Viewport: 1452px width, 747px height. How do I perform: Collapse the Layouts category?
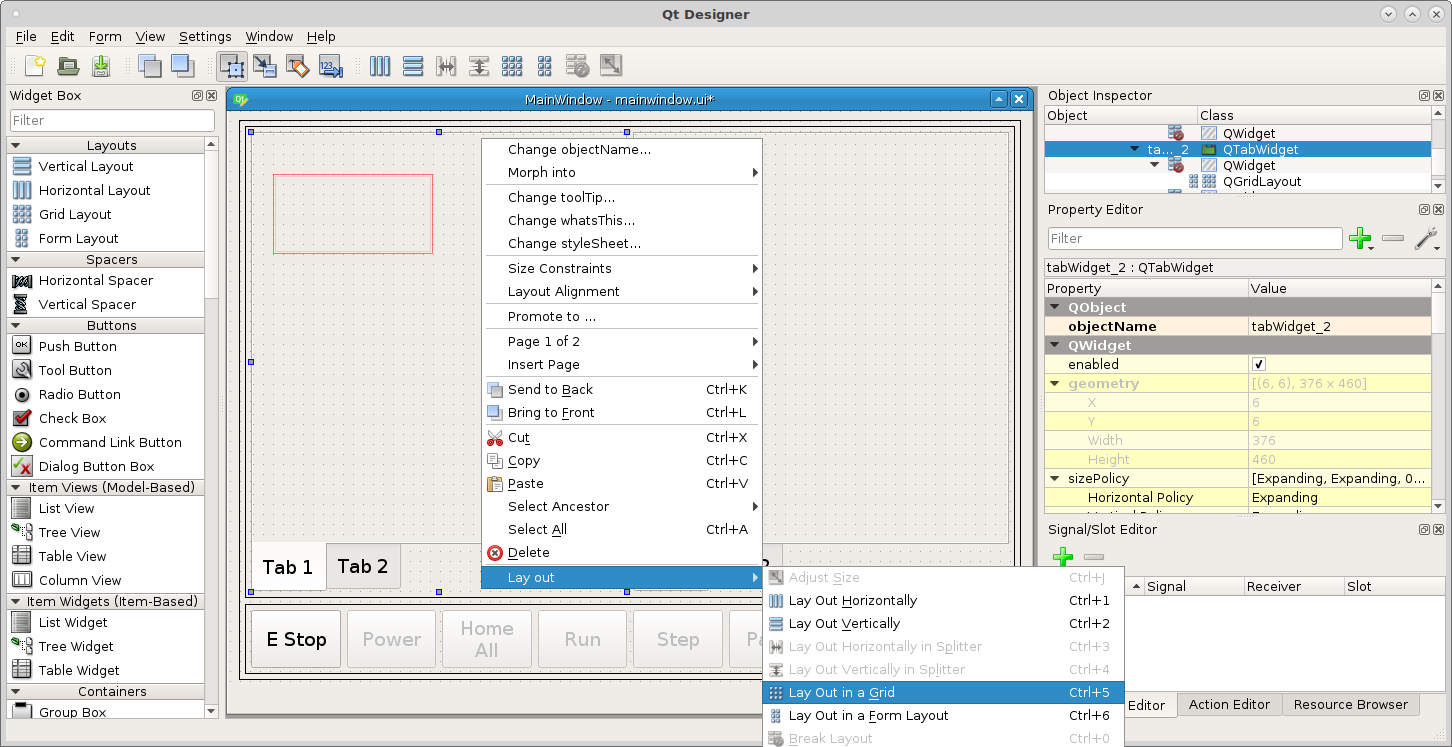pyautogui.click(x=17, y=145)
